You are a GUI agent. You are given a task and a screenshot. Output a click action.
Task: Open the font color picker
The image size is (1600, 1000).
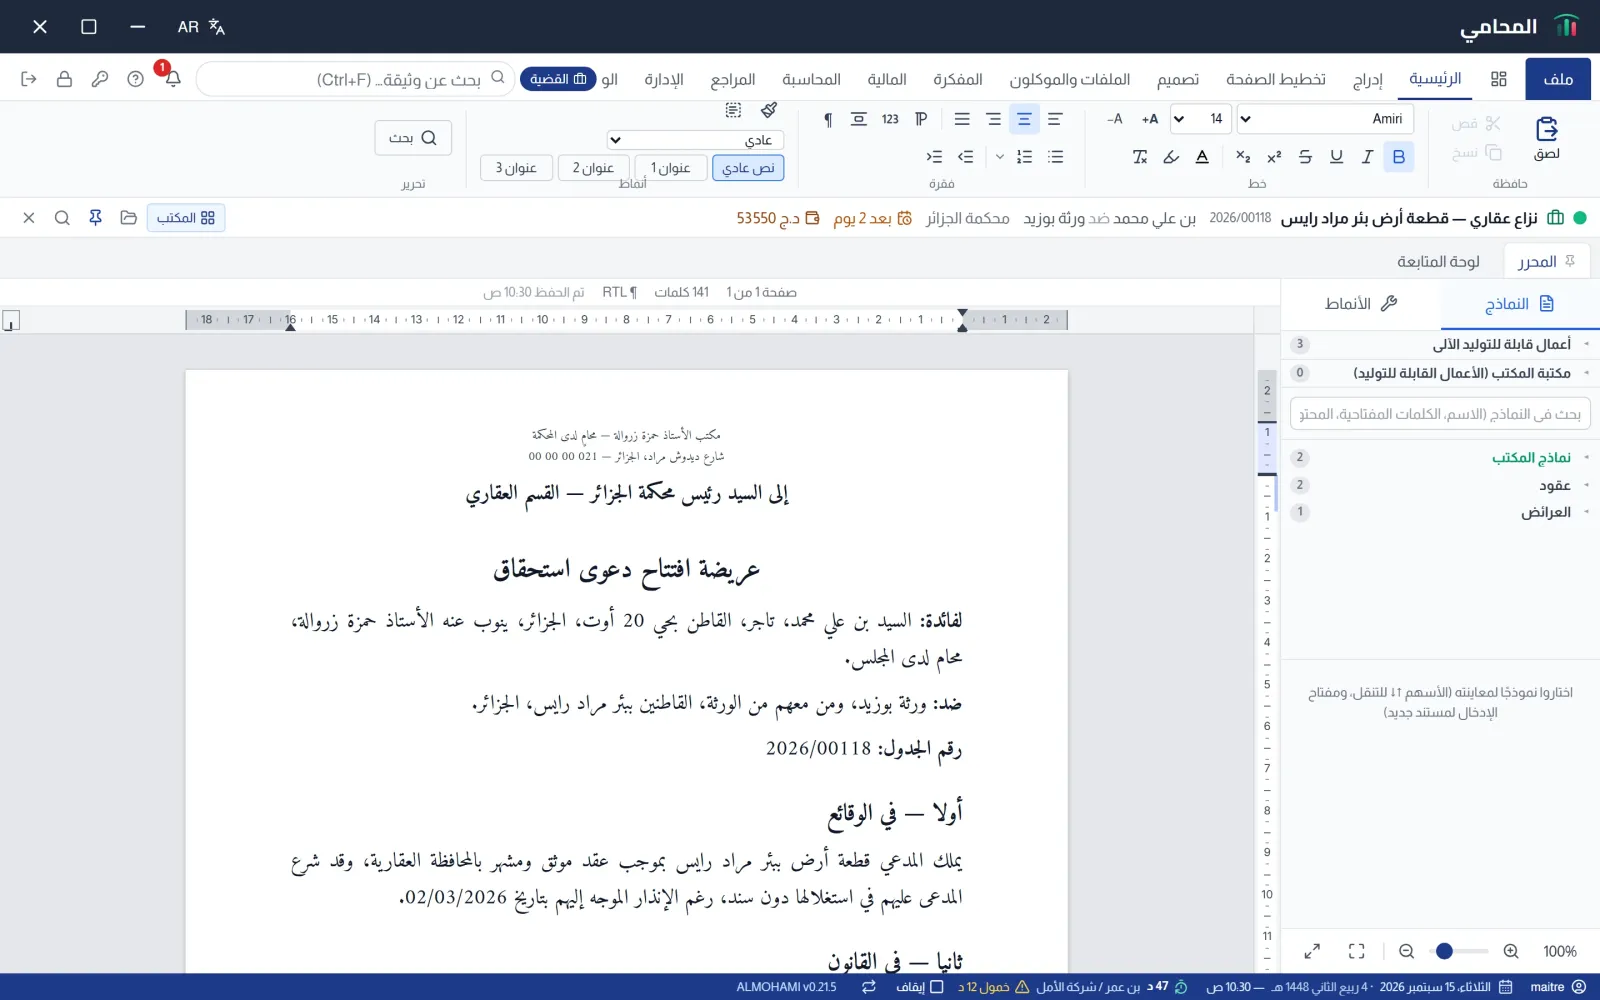tap(1202, 157)
